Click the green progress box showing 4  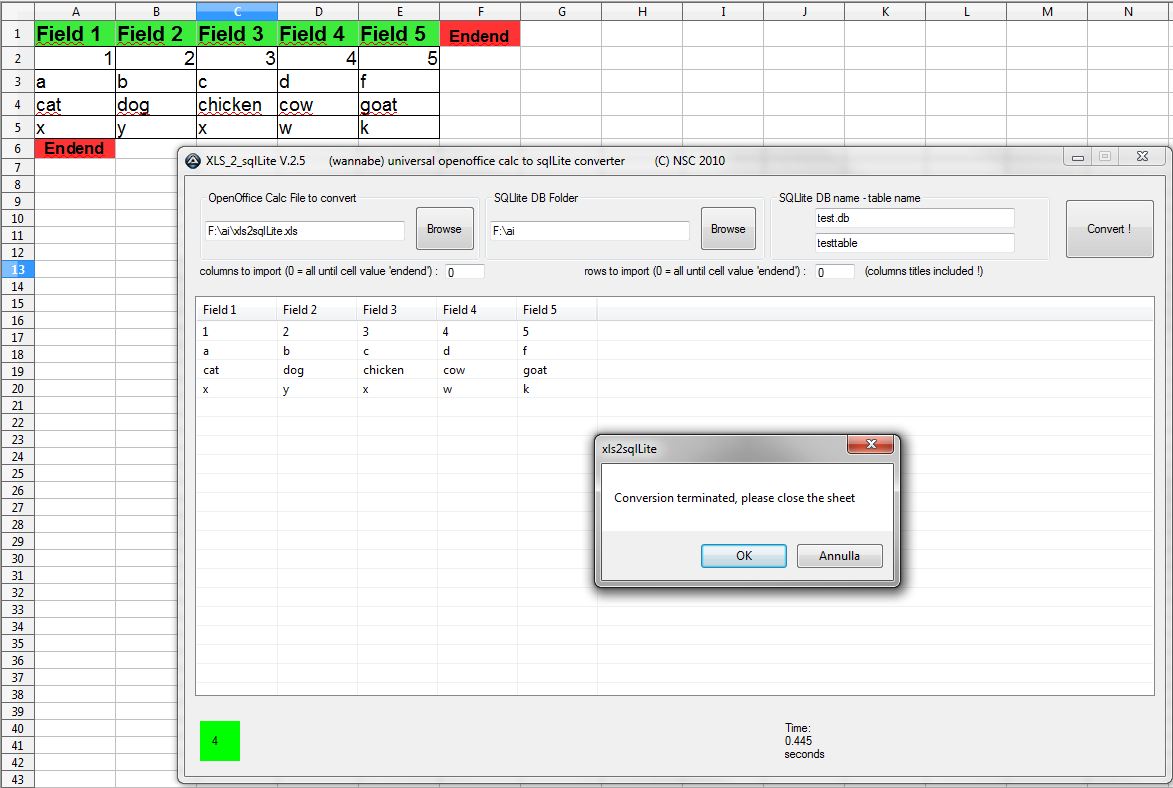coord(219,741)
